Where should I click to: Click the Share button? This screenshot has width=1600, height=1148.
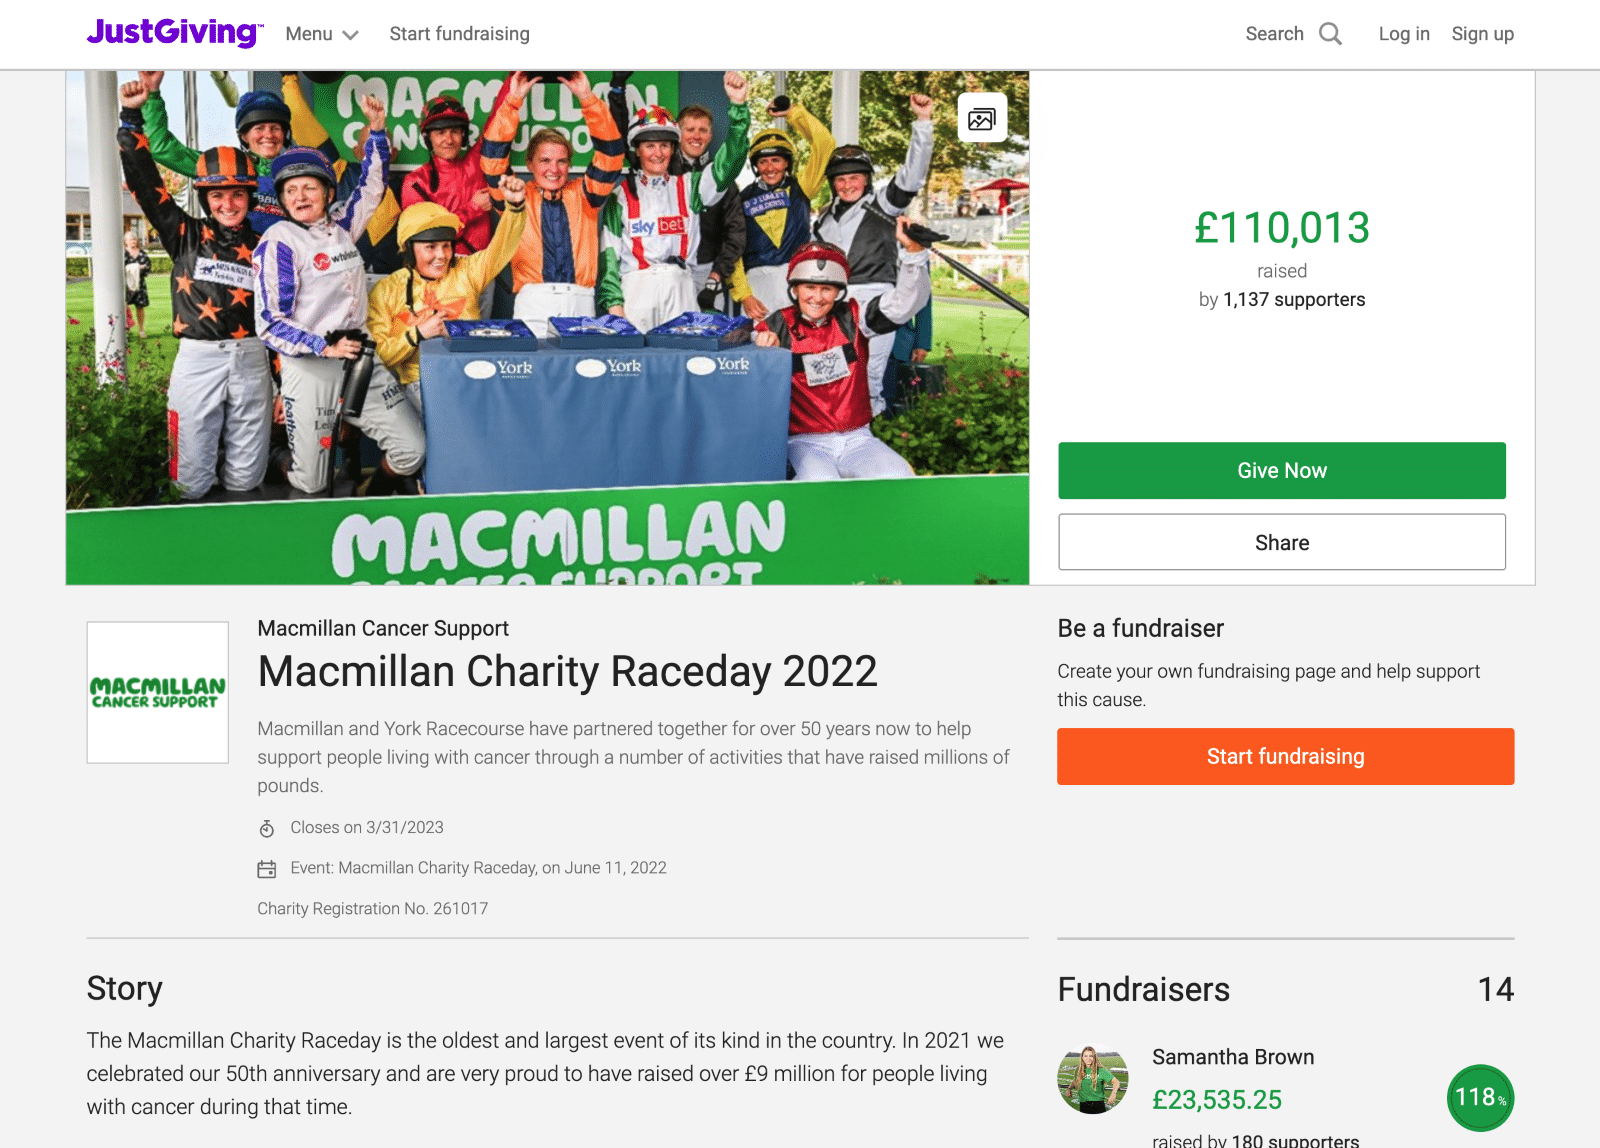[x=1282, y=542]
